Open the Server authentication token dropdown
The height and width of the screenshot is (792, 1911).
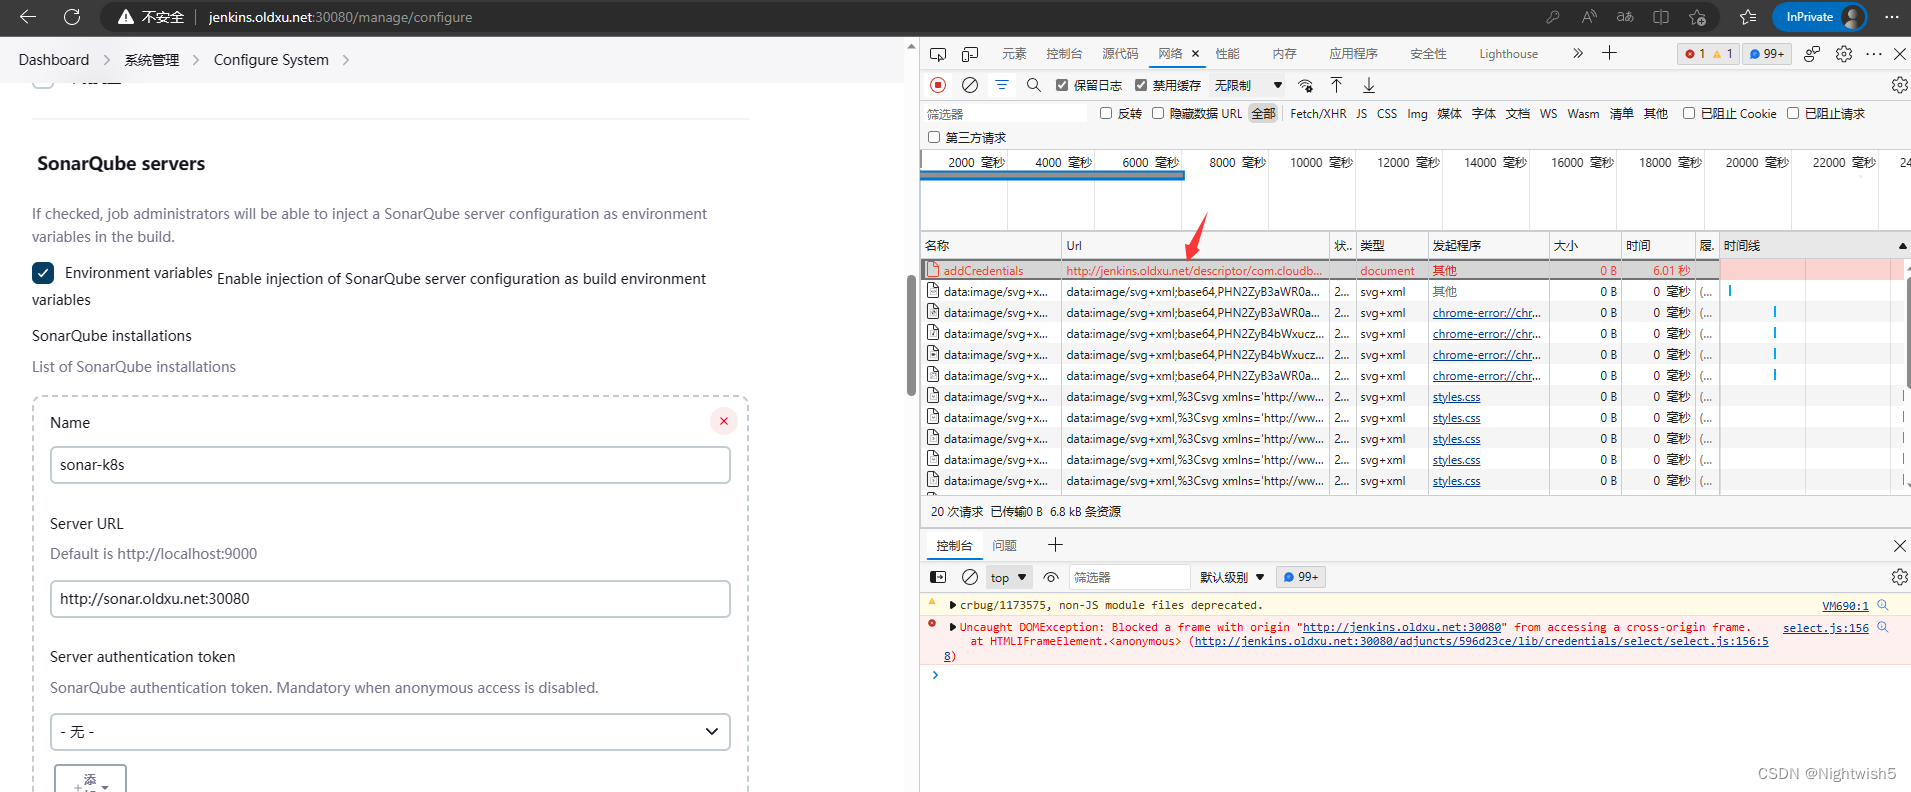pyautogui.click(x=390, y=732)
